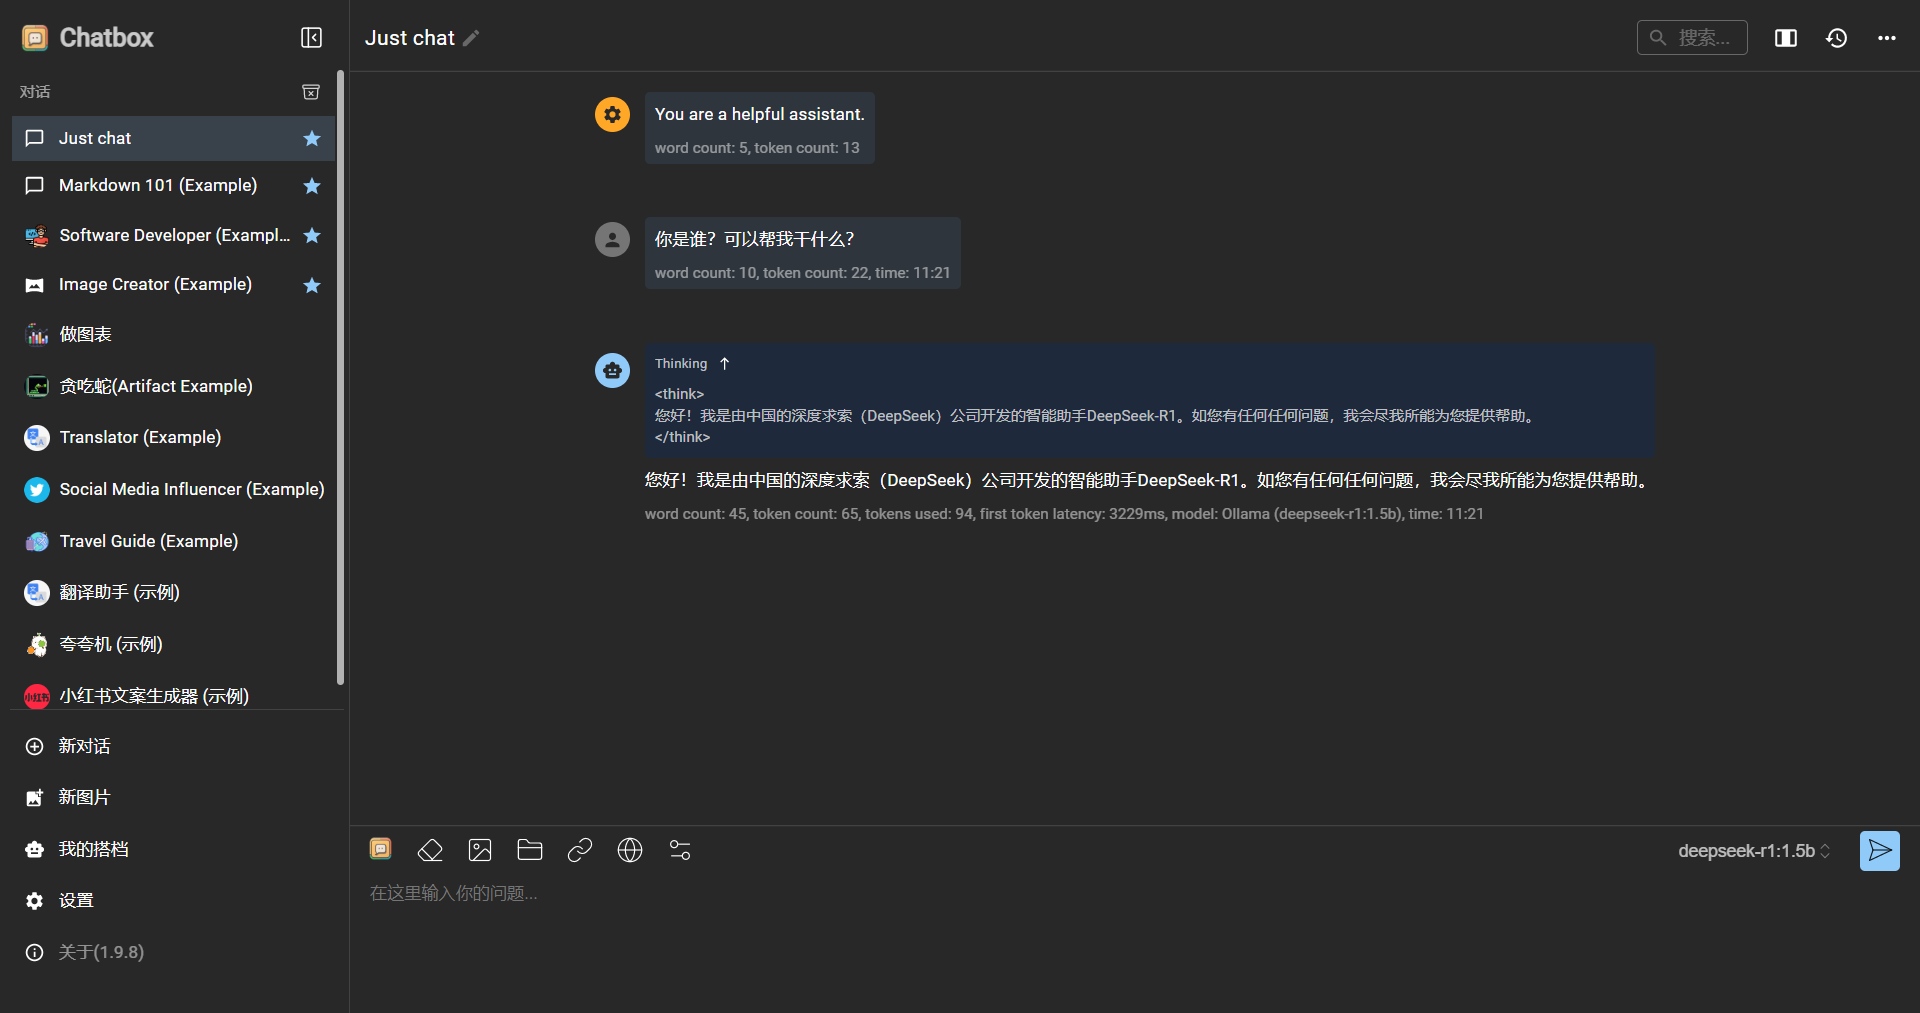This screenshot has height=1013, width=1920.
Task: Attach an image with picture icon
Action: [x=480, y=851]
